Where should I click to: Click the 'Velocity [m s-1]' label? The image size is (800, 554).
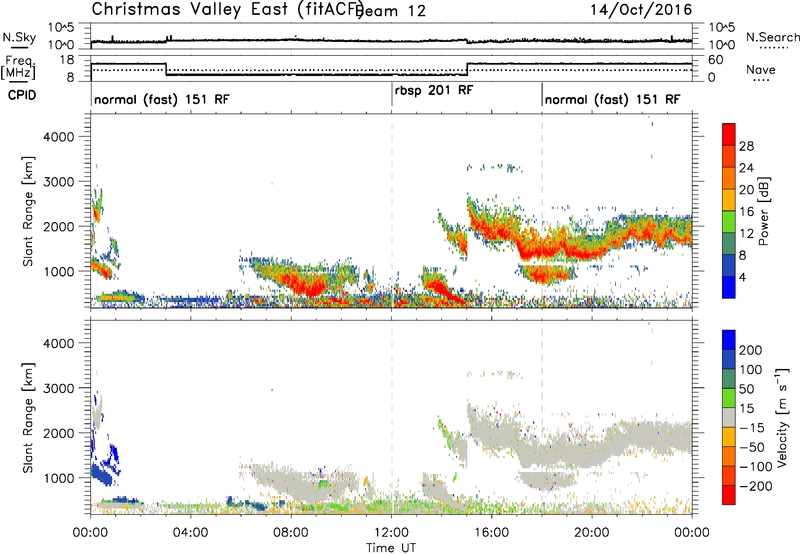click(x=782, y=417)
